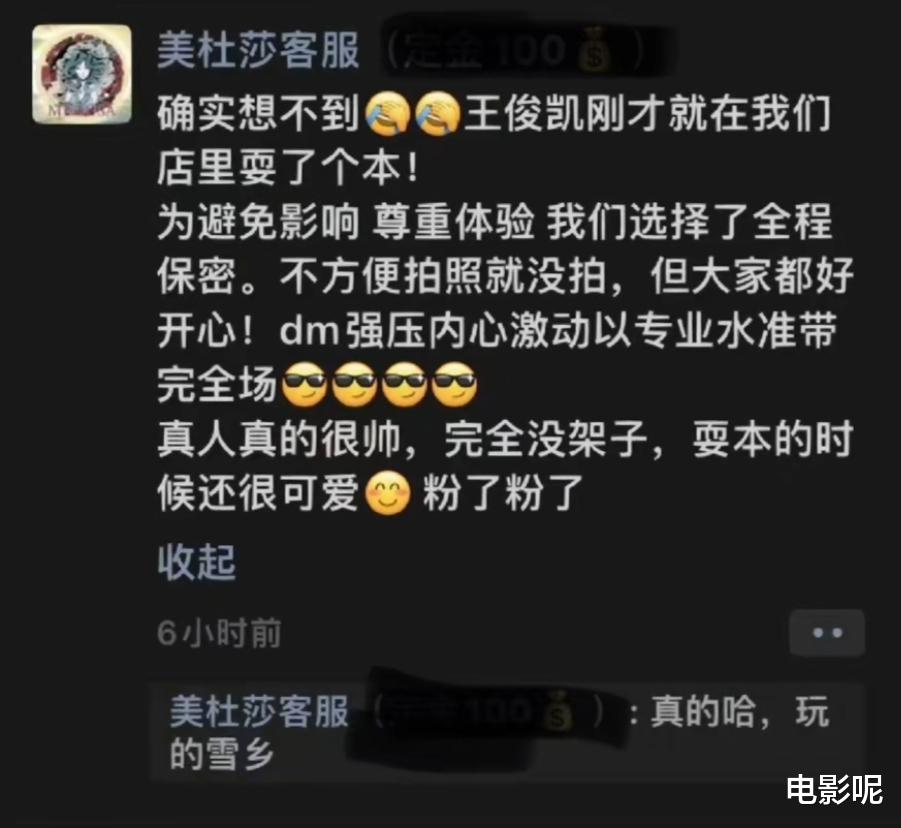Click the text line 店里耍了个本！
This screenshot has width=901, height=828.
pyautogui.click(x=289, y=168)
